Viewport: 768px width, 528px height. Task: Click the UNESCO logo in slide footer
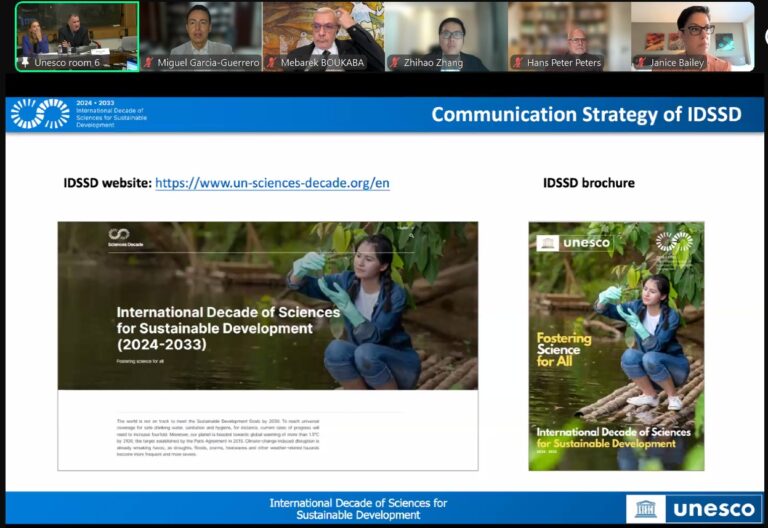click(694, 509)
